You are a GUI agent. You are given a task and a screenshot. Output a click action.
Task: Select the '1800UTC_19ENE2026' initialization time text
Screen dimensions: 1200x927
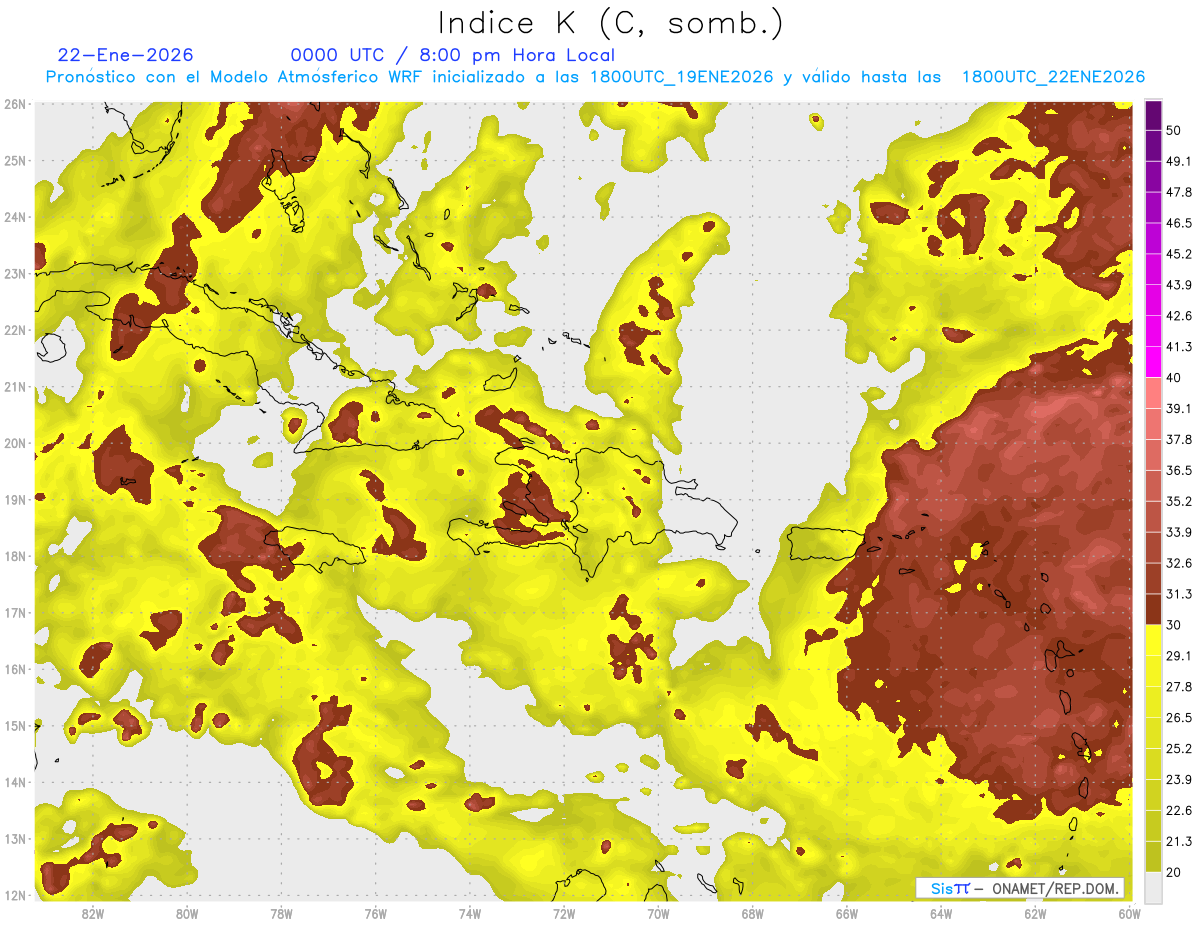click(681, 77)
